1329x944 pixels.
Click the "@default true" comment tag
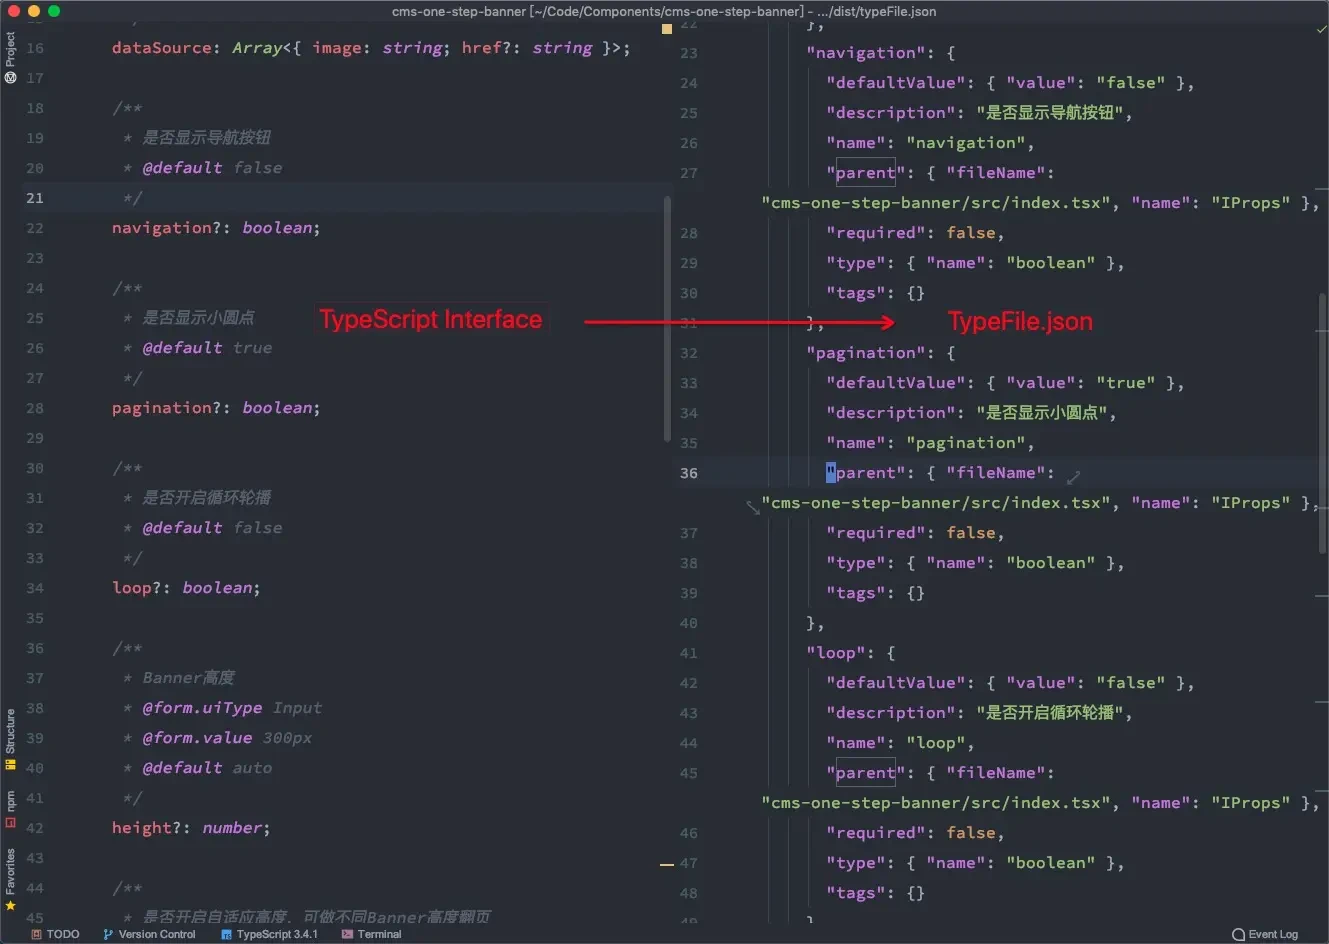tap(207, 348)
